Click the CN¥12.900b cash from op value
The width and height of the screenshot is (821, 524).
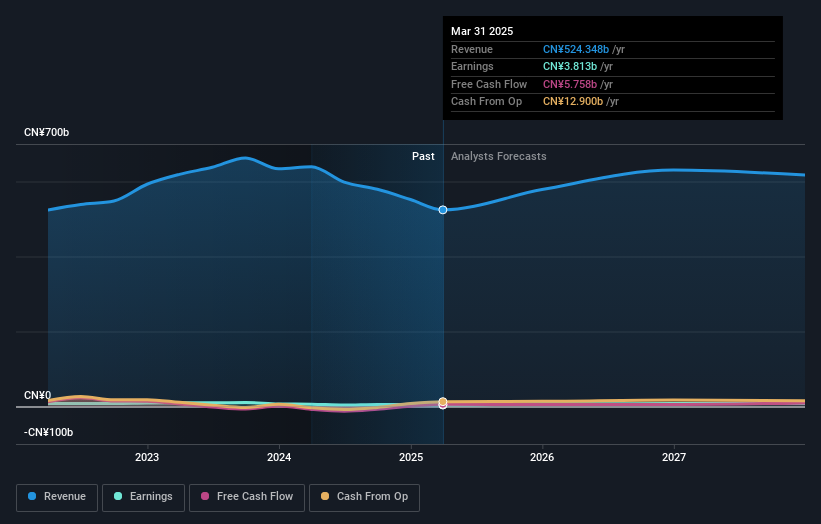tap(573, 102)
